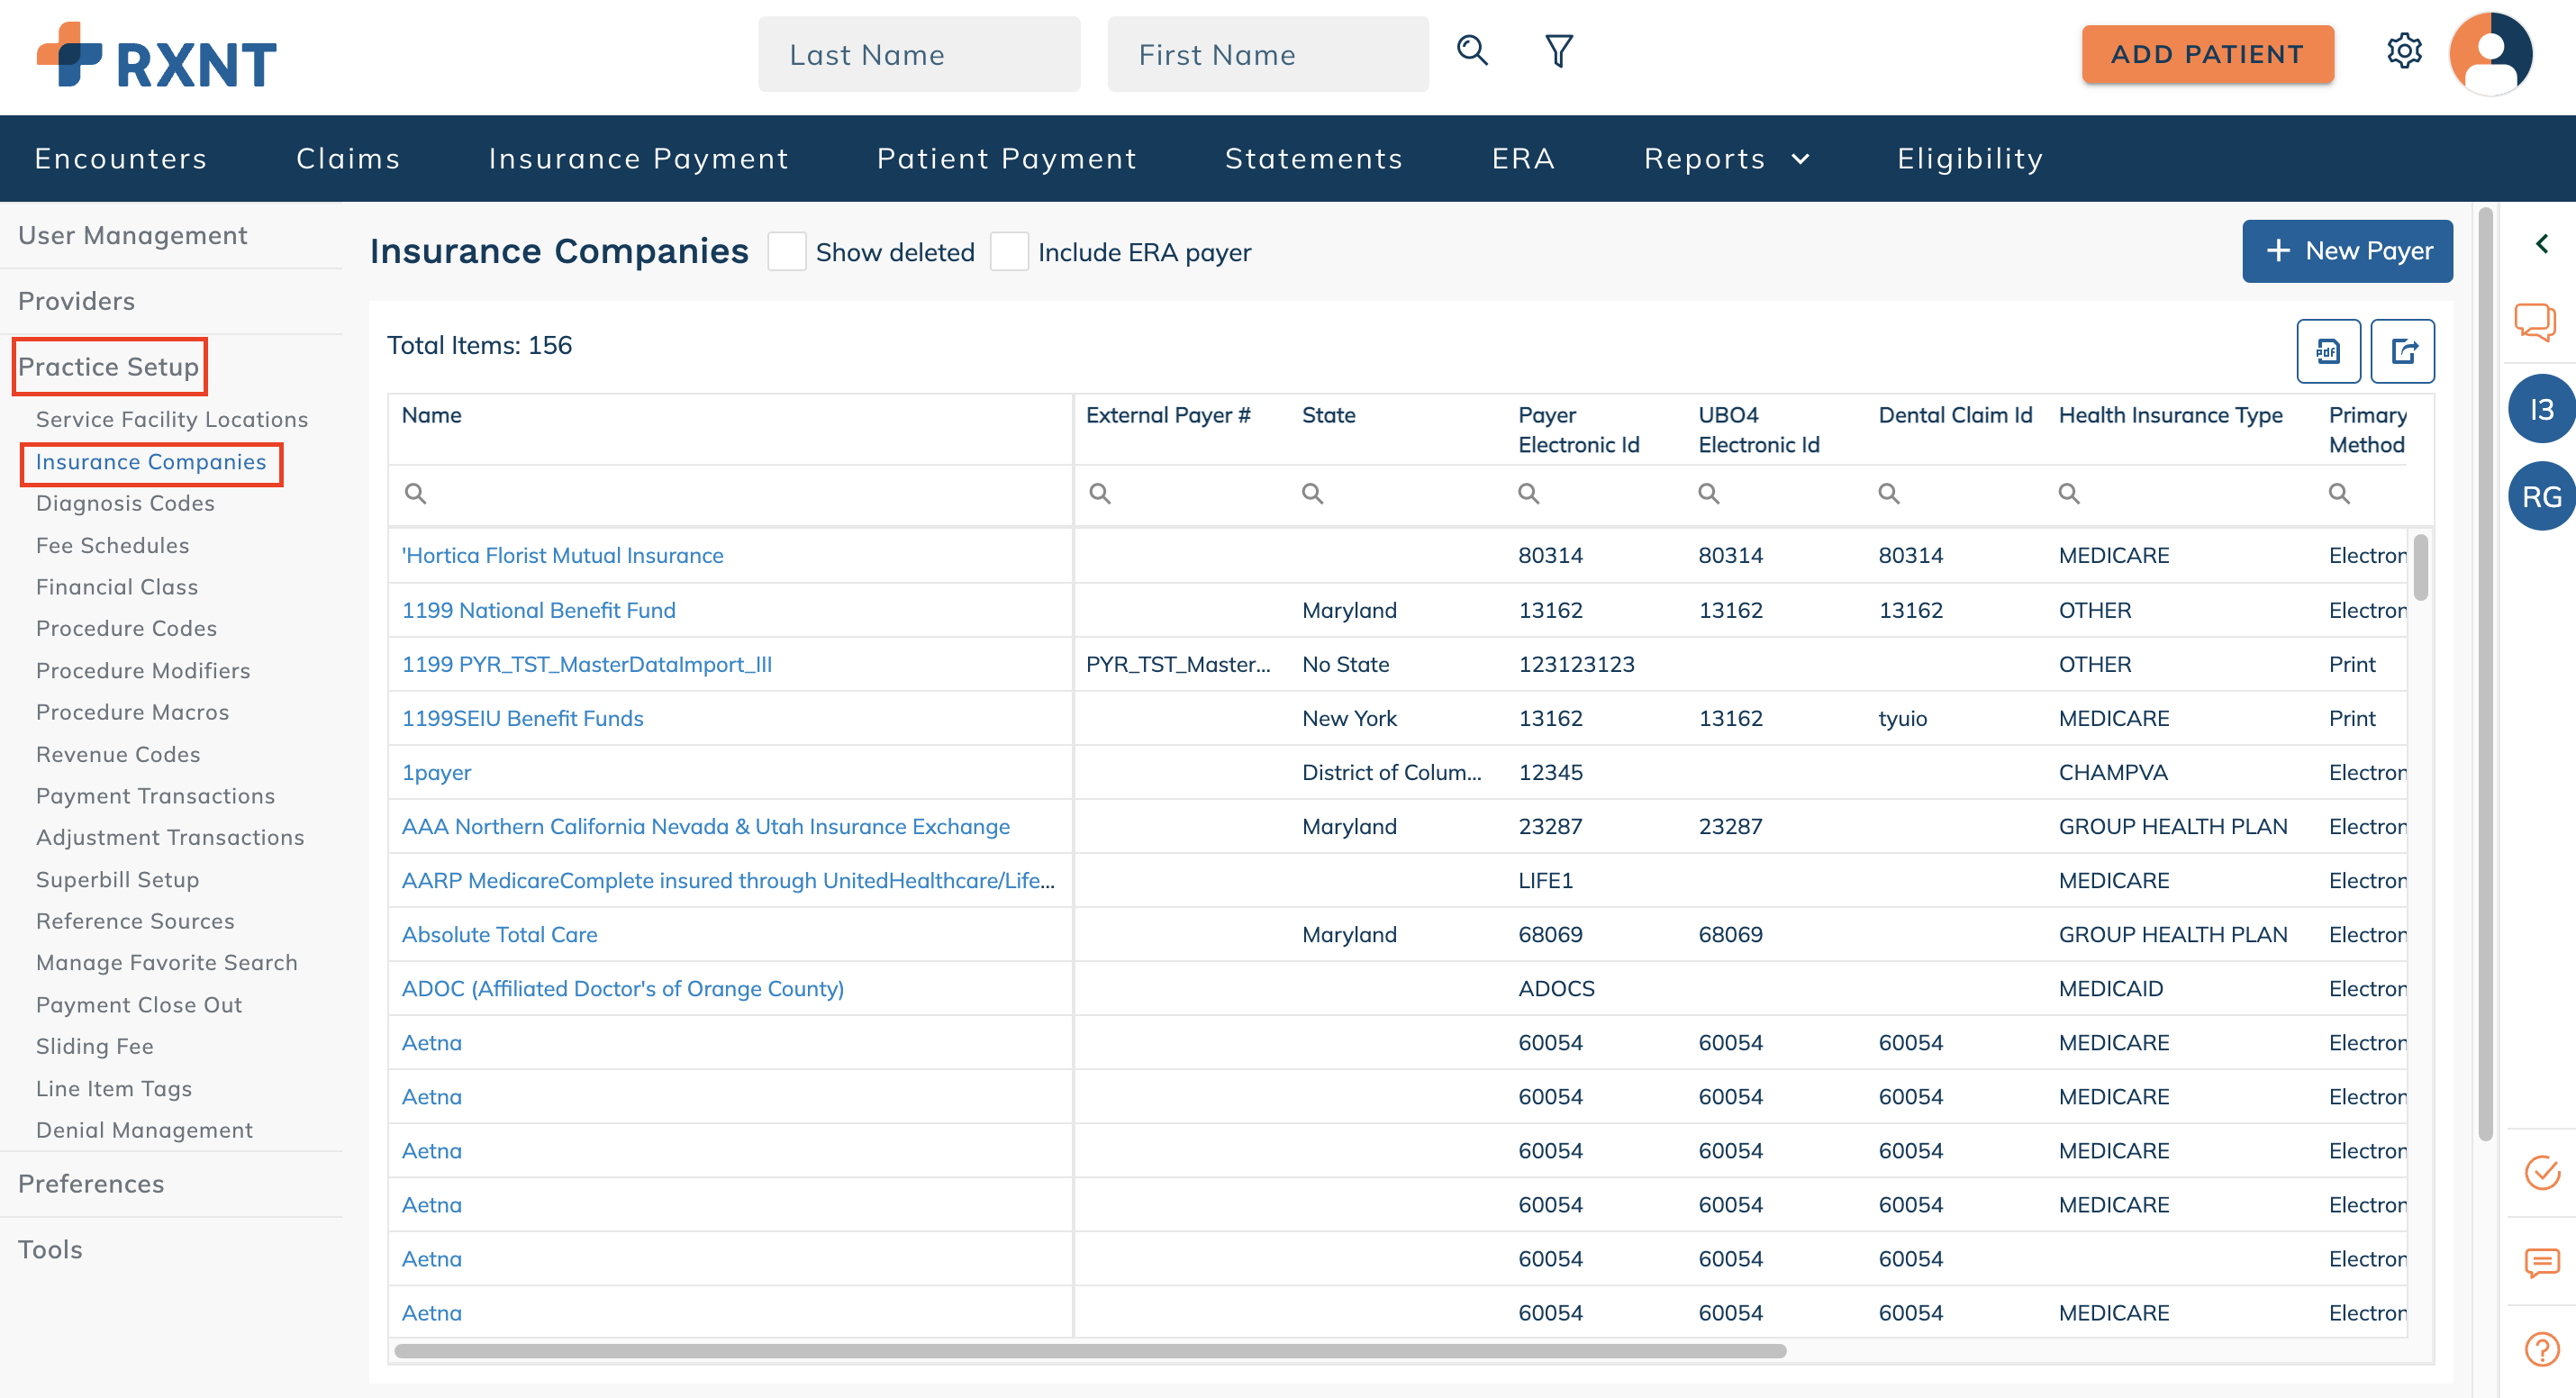Viewport: 2576px width, 1398px height.
Task: Click the table vertical scrollbar thumb
Action: 2420,567
